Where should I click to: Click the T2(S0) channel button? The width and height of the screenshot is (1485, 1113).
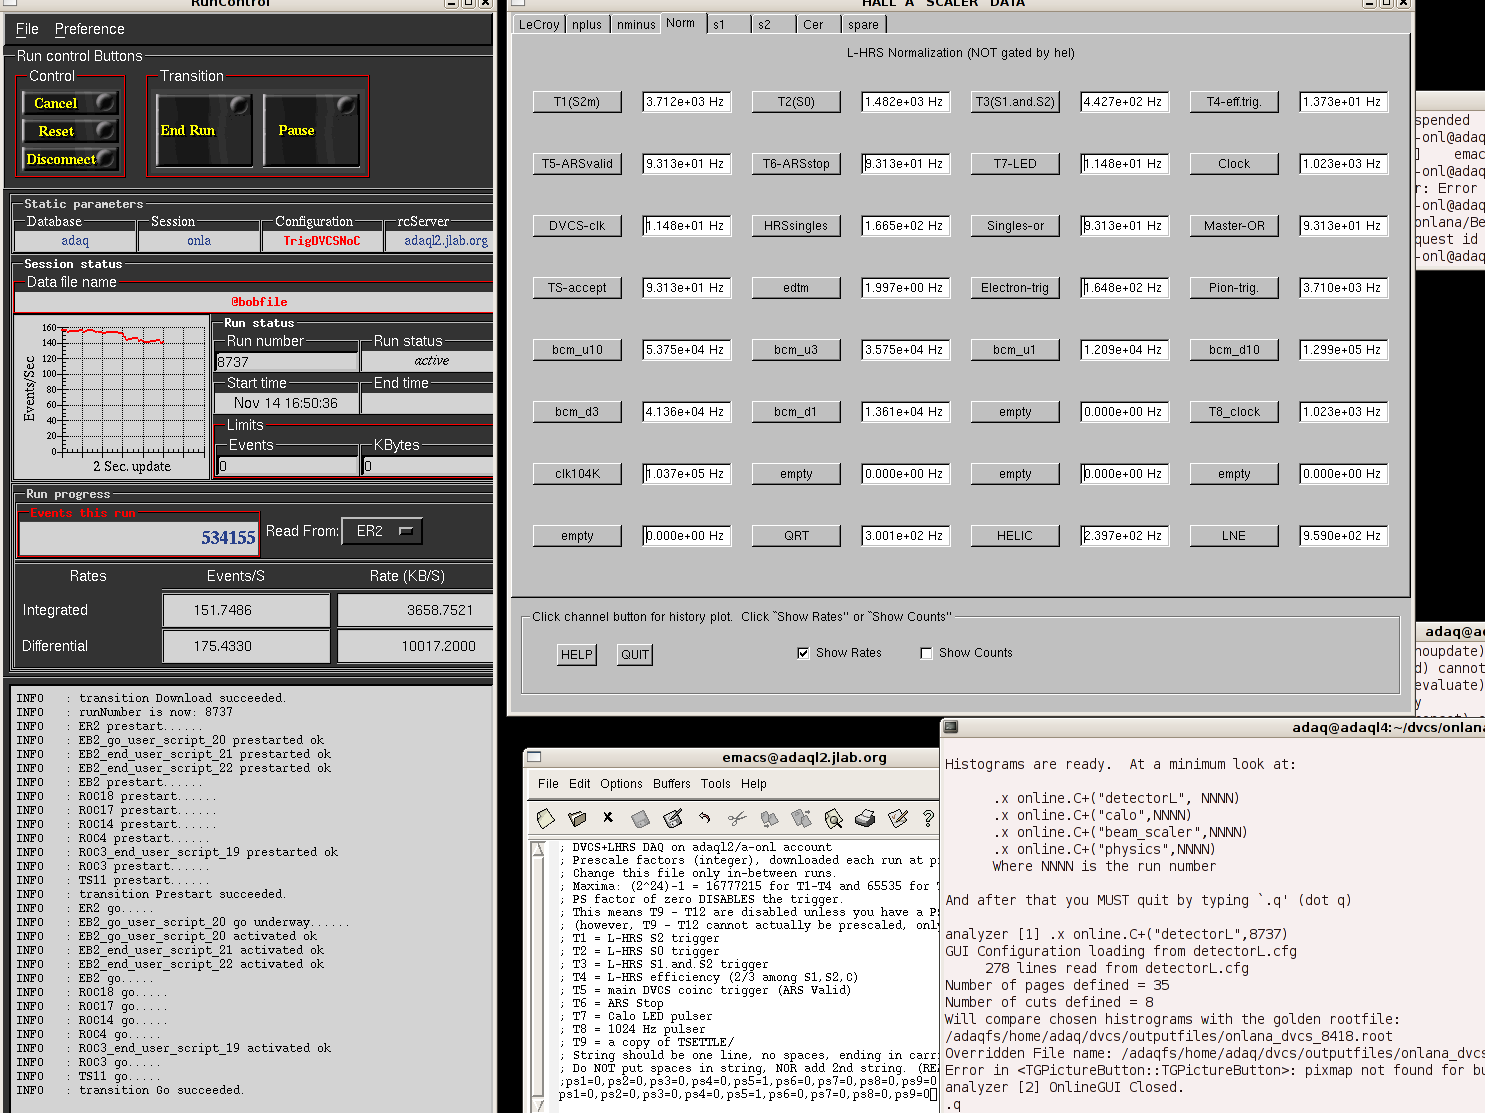click(x=796, y=101)
